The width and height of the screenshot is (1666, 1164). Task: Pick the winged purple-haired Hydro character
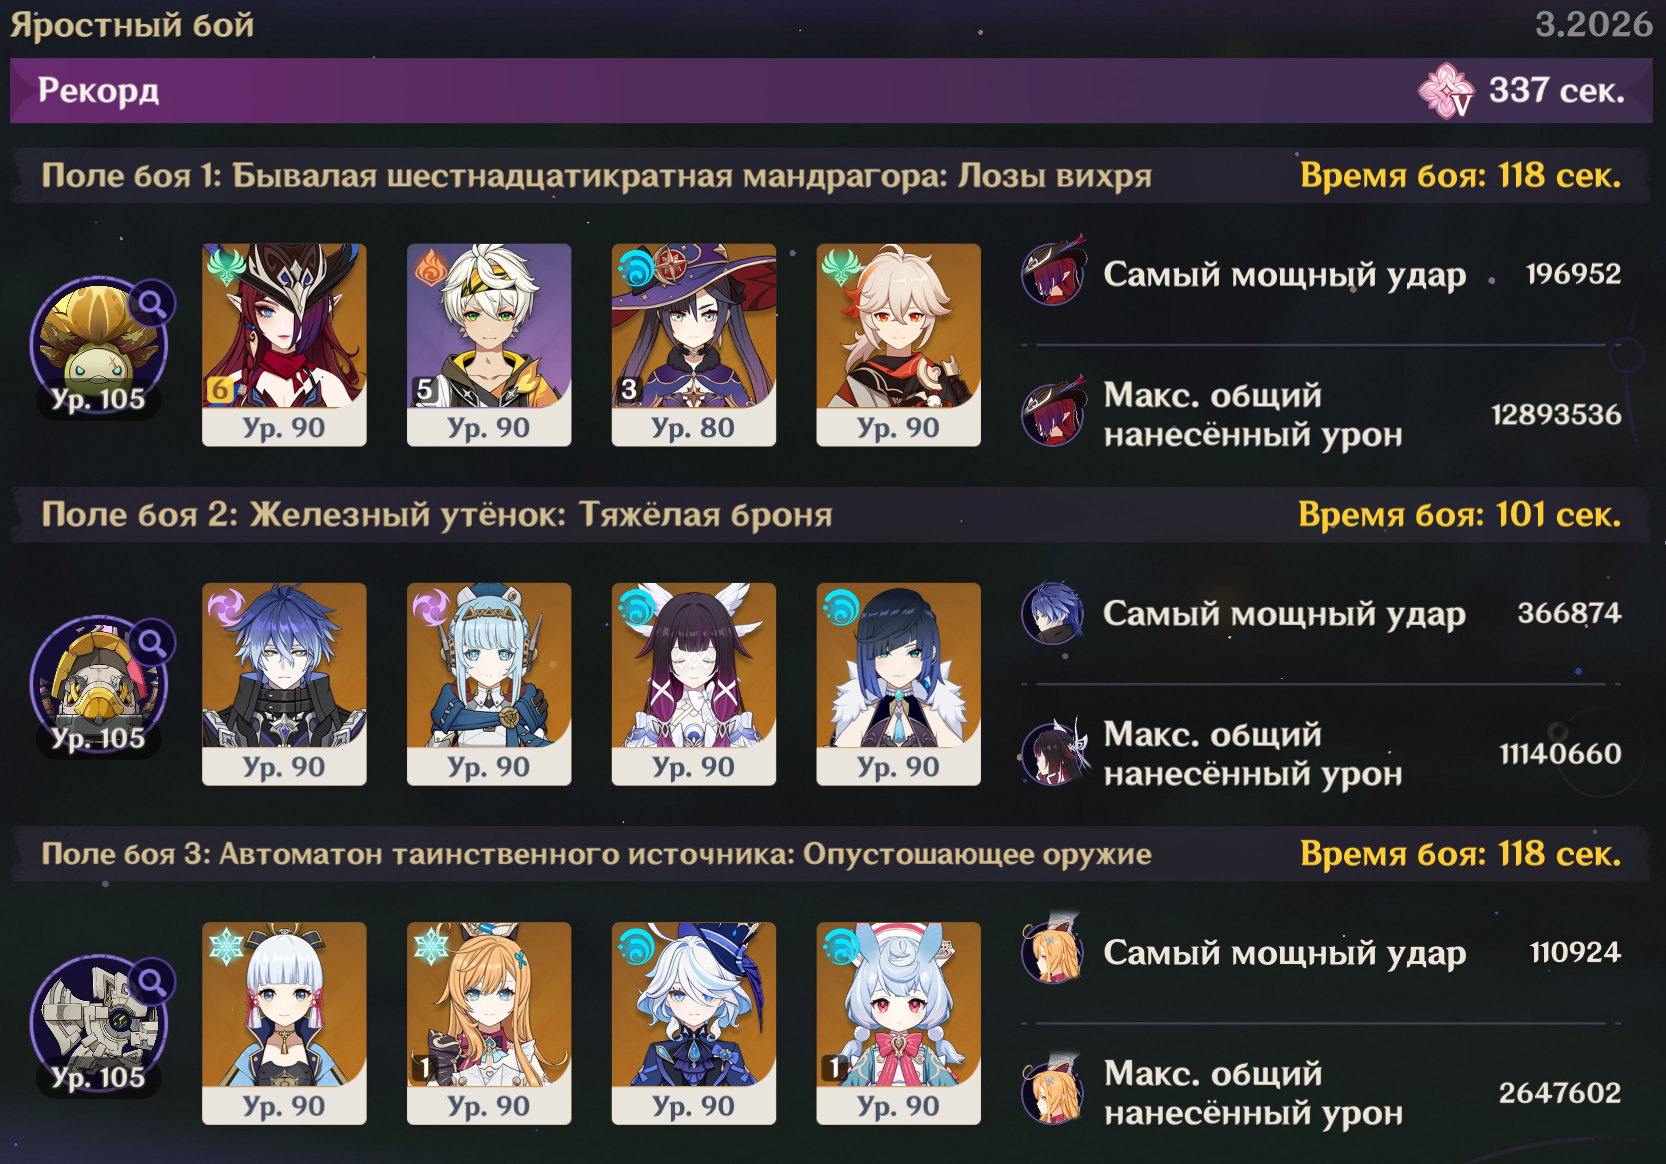(694, 684)
